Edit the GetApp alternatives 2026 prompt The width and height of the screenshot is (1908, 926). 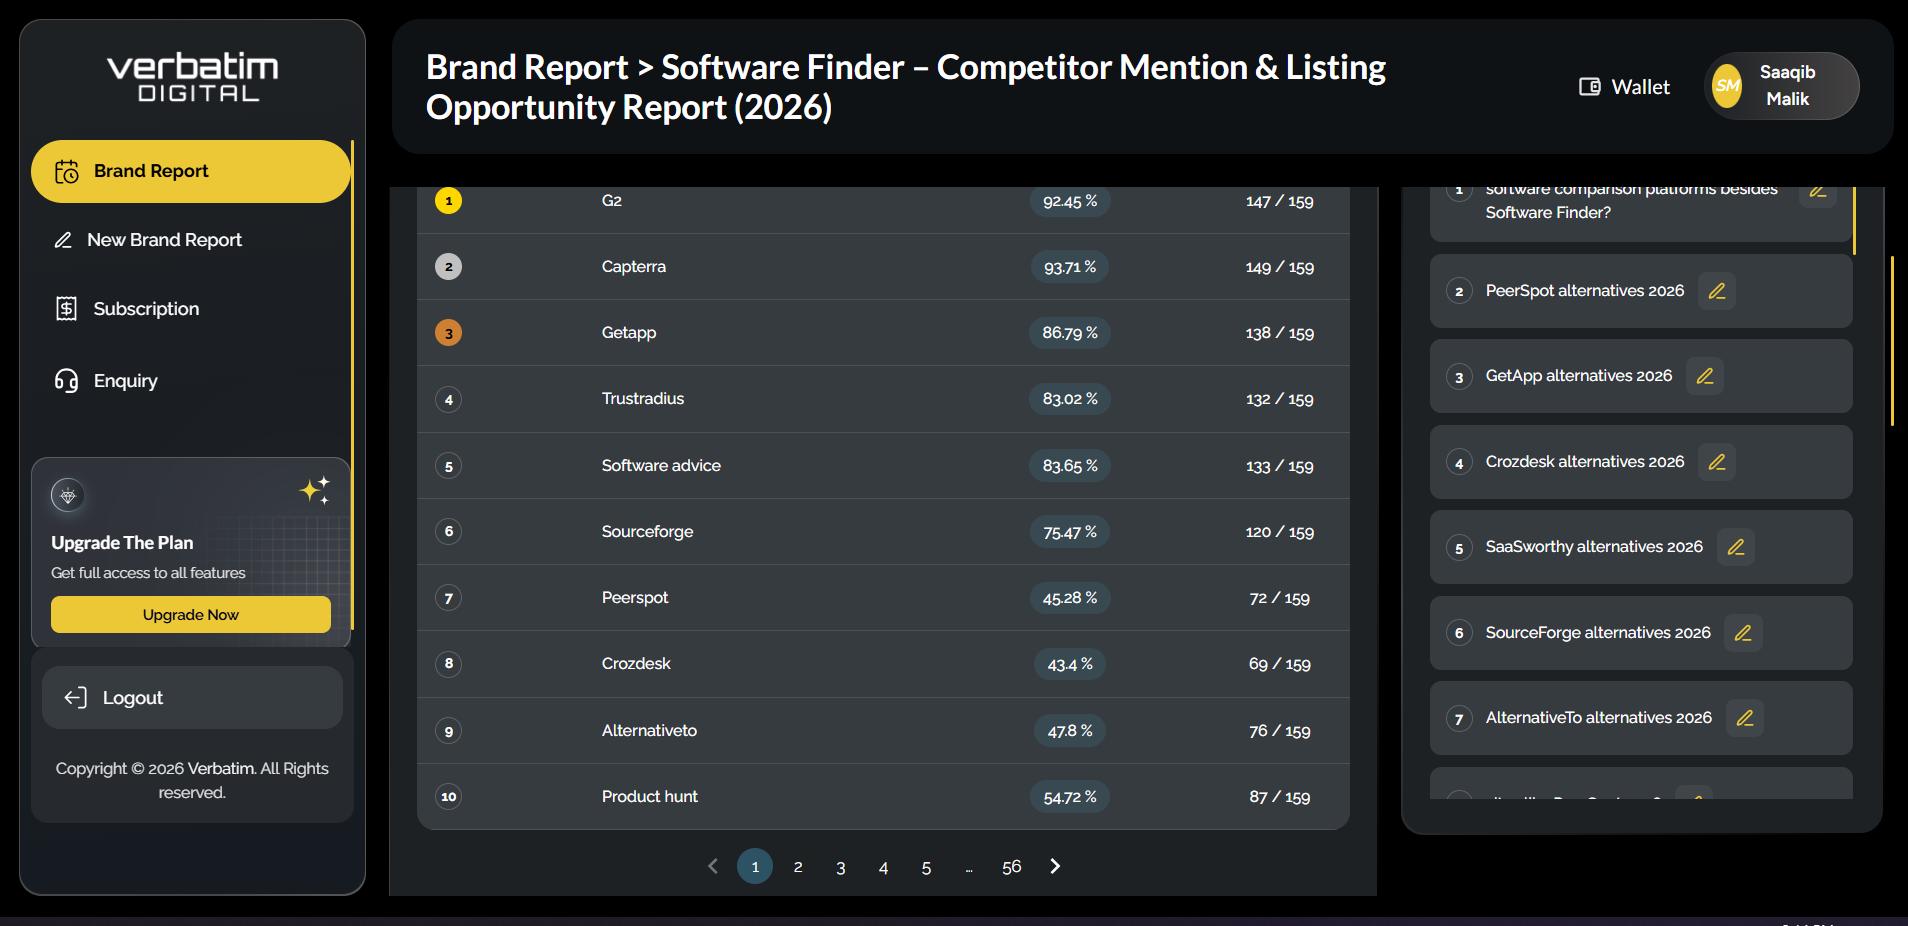[x=1705, y=376]
